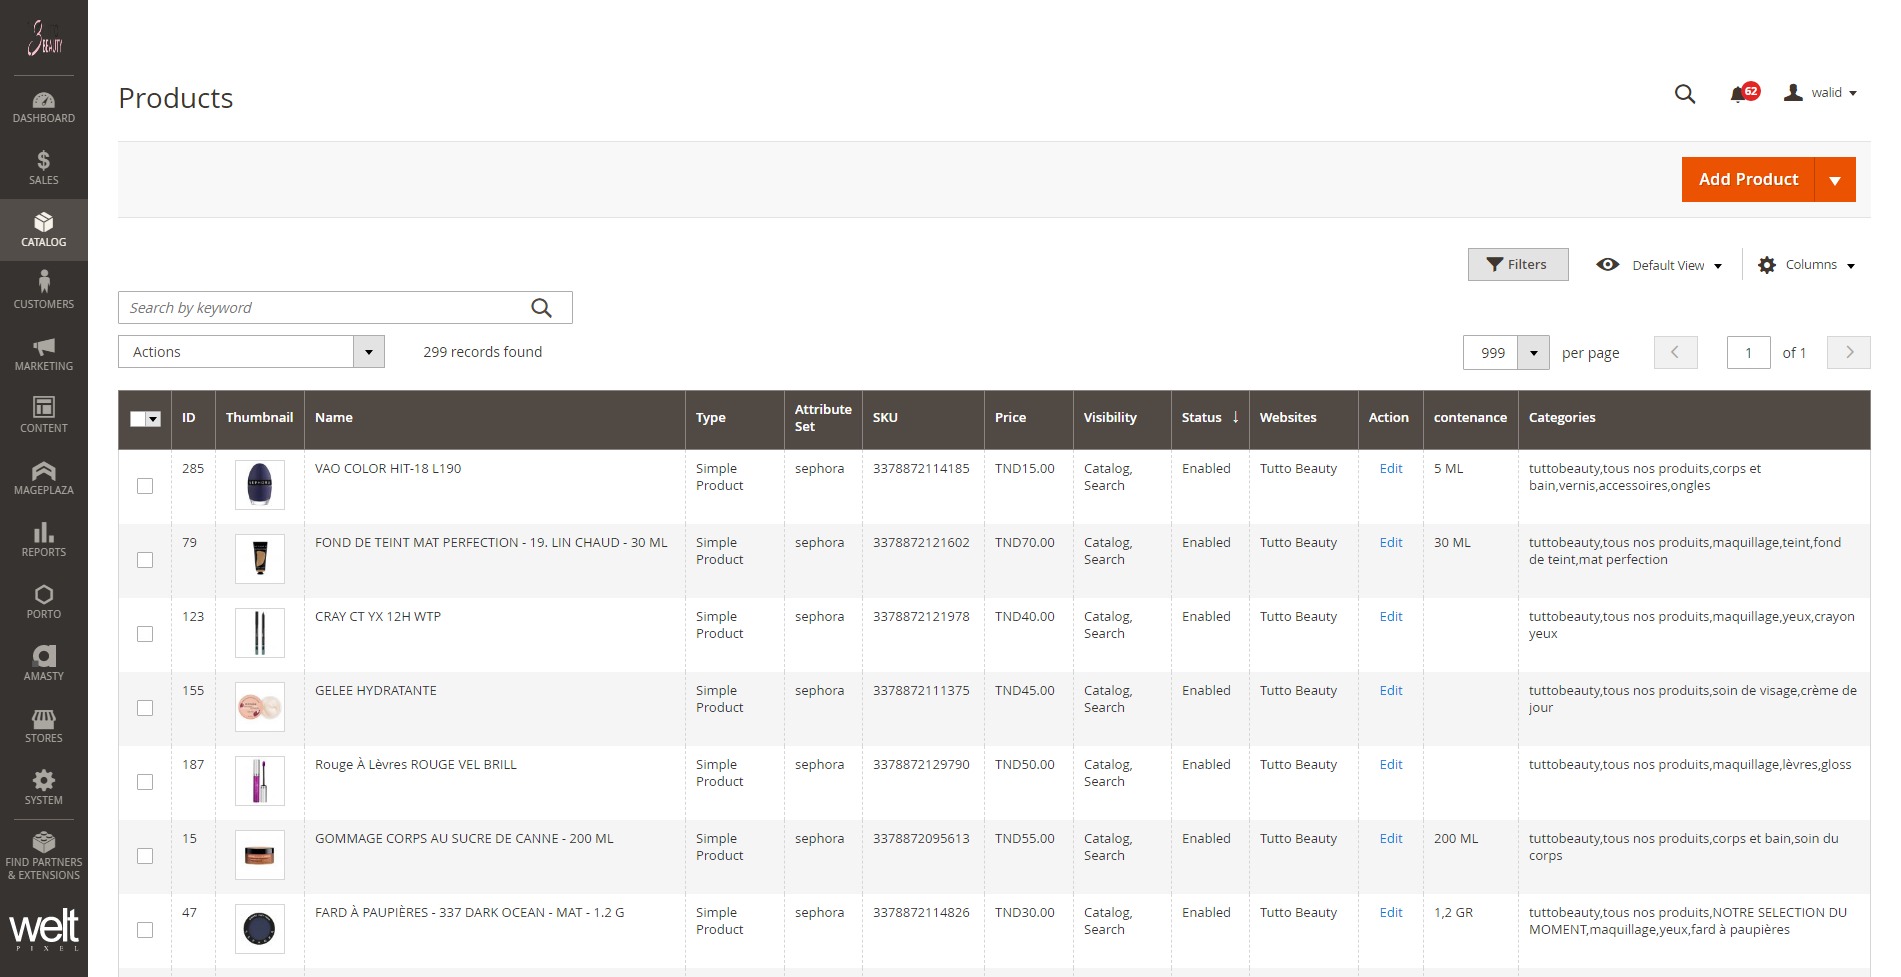Edit product CRAY CT YX 12H WTP
This screenshot has height=977, width=1901.
point(1391,617)
